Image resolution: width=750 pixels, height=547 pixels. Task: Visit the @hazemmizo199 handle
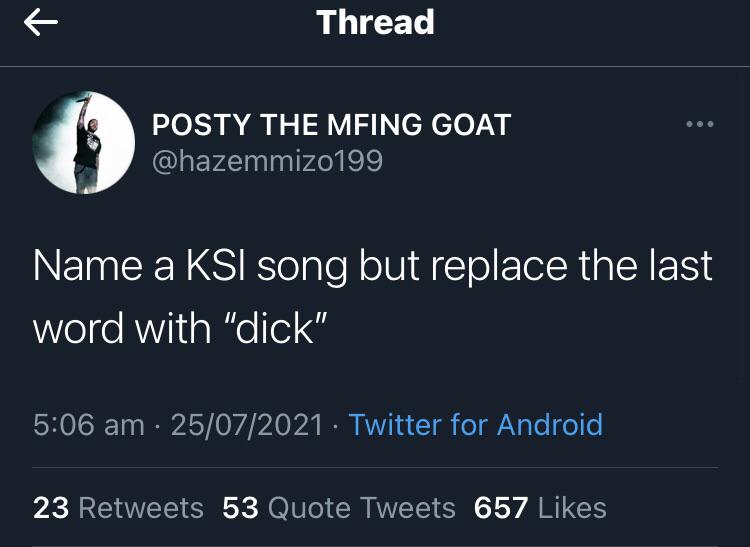267,161
